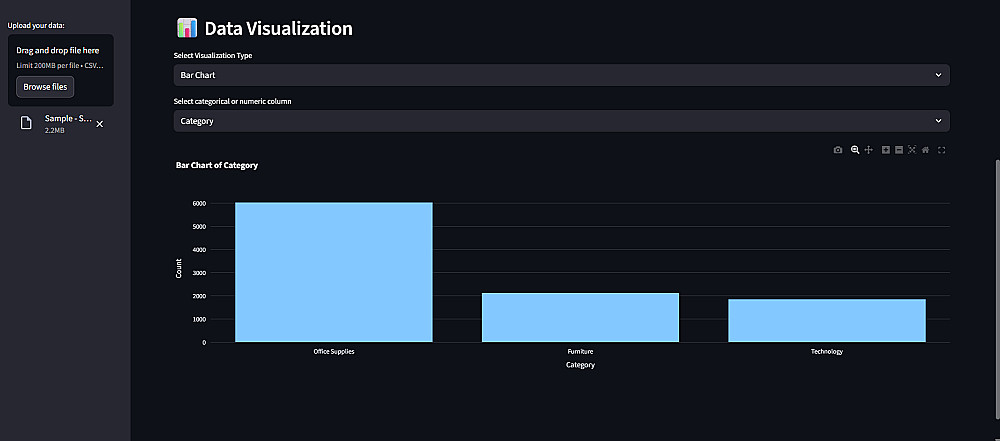This screenshot has width=1000, height=441.
Task: Click the Zoom in plus icon
Action: (x=886, y=150)
